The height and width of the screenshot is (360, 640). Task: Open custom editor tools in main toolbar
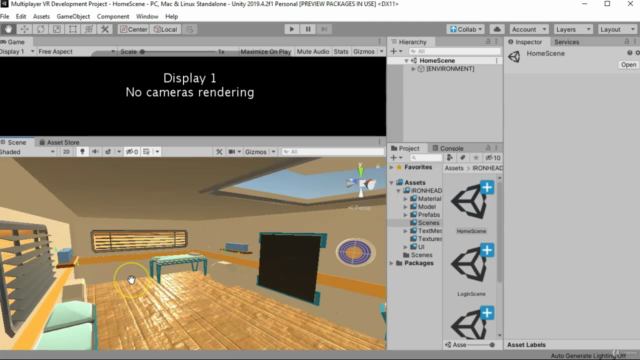point(104,29)
